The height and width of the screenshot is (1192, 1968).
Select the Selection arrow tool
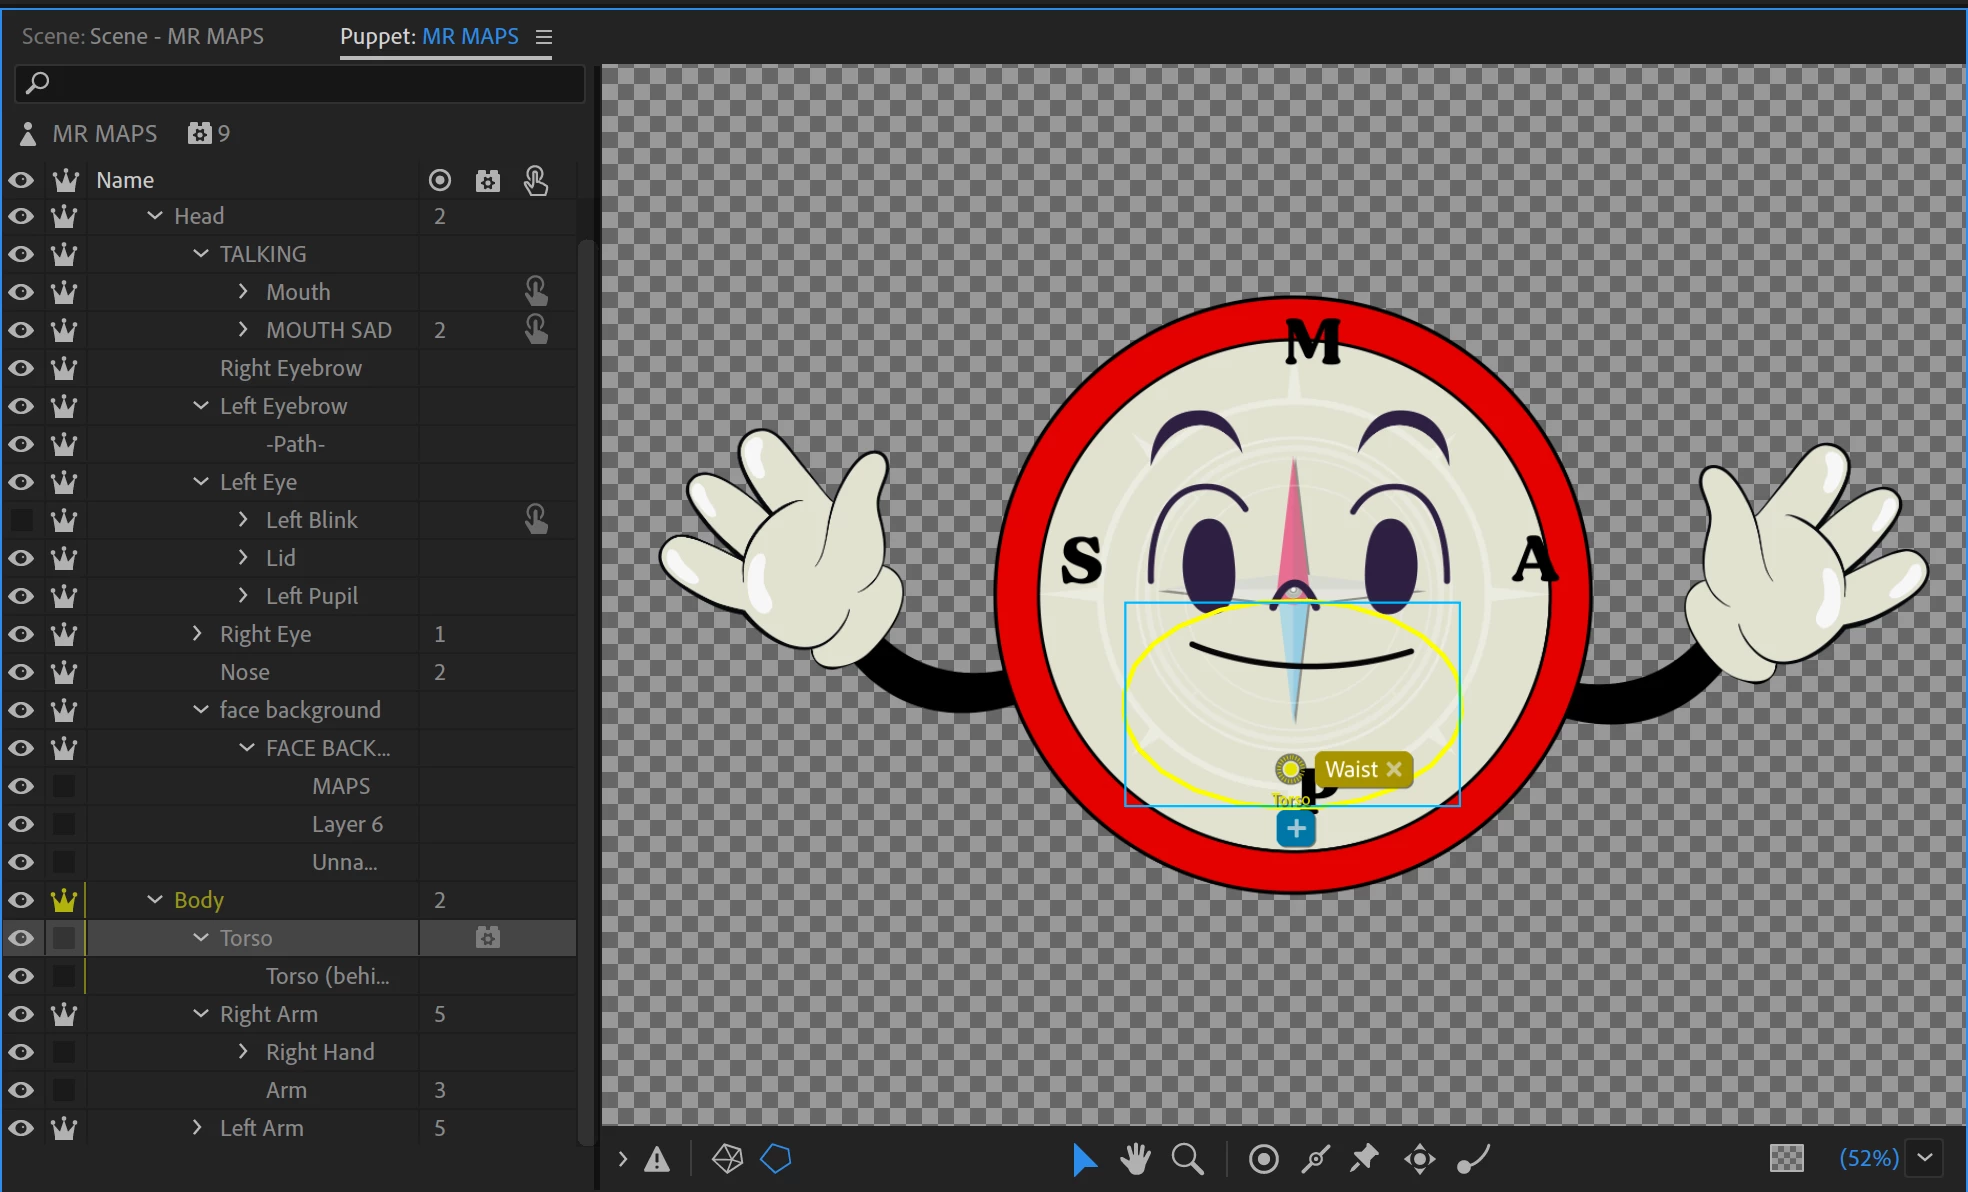tap(1083, 1159)
